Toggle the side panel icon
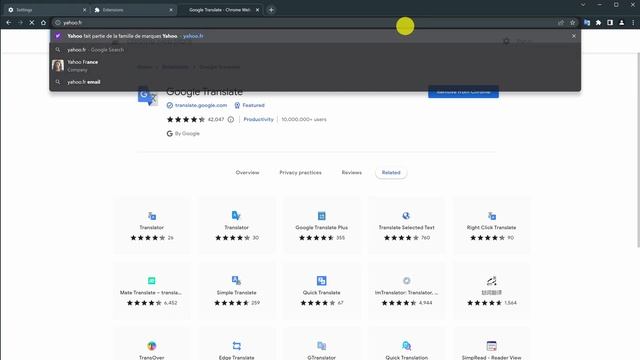This screenshot has height=360, width=640. 610,23
